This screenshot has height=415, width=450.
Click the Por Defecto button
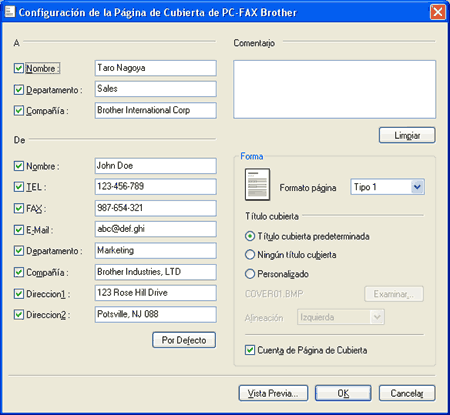point(184,340)
